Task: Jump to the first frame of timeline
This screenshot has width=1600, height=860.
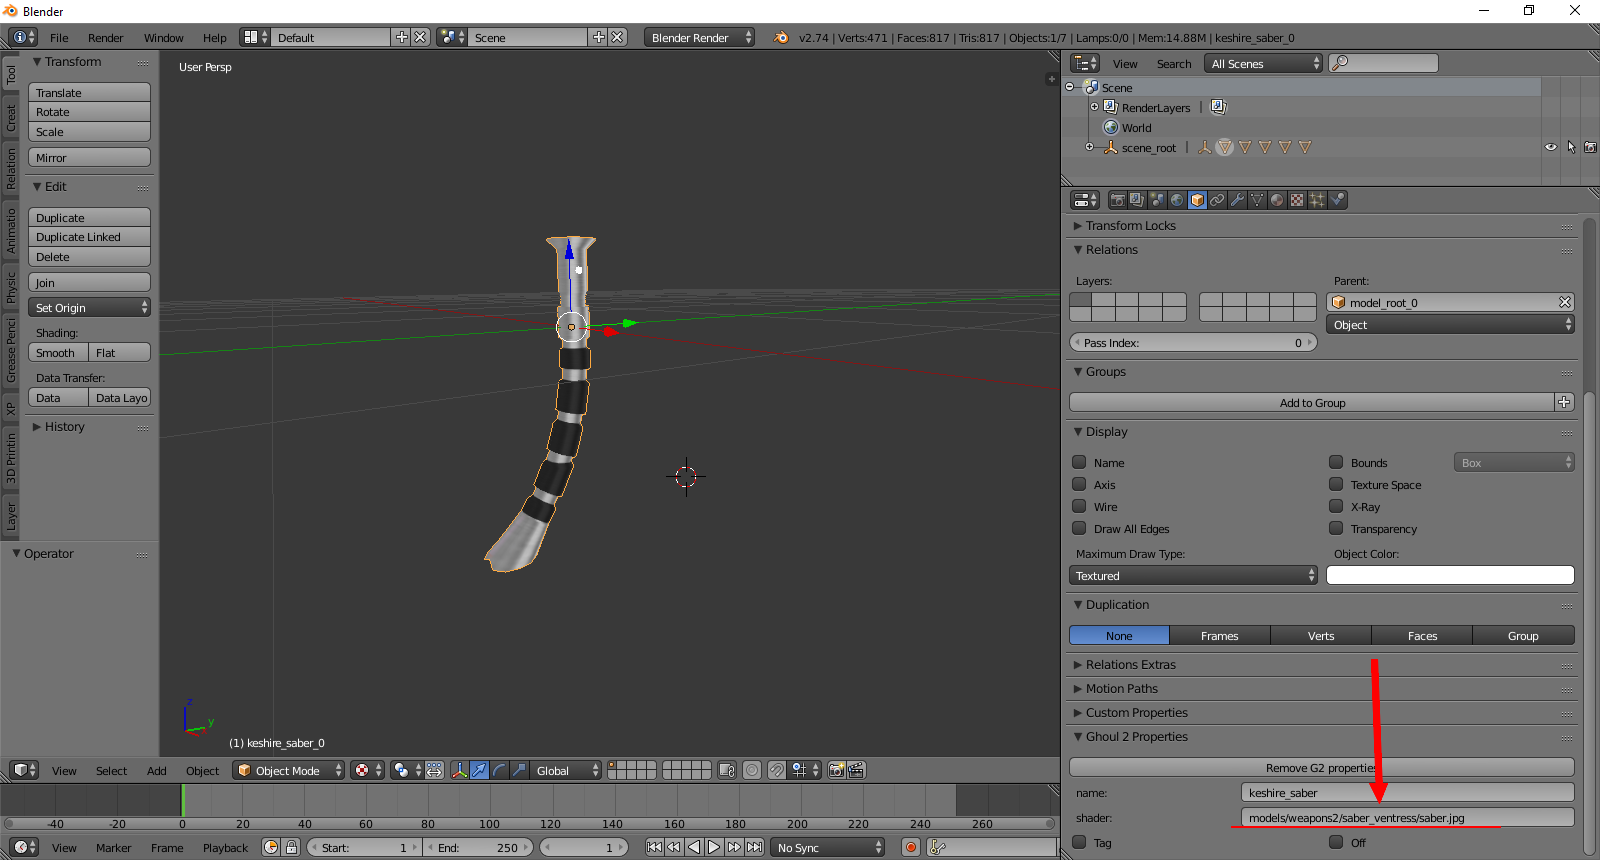Action: pyautogui.click(x=654, y=847)
